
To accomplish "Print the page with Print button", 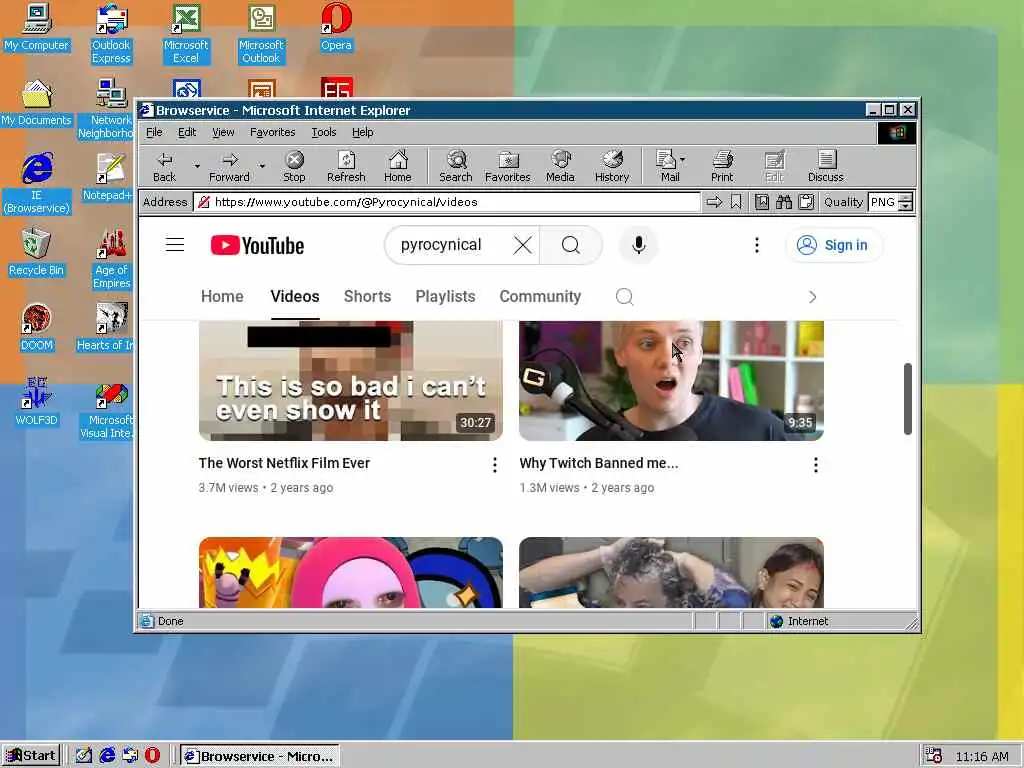I will [722, 167].
